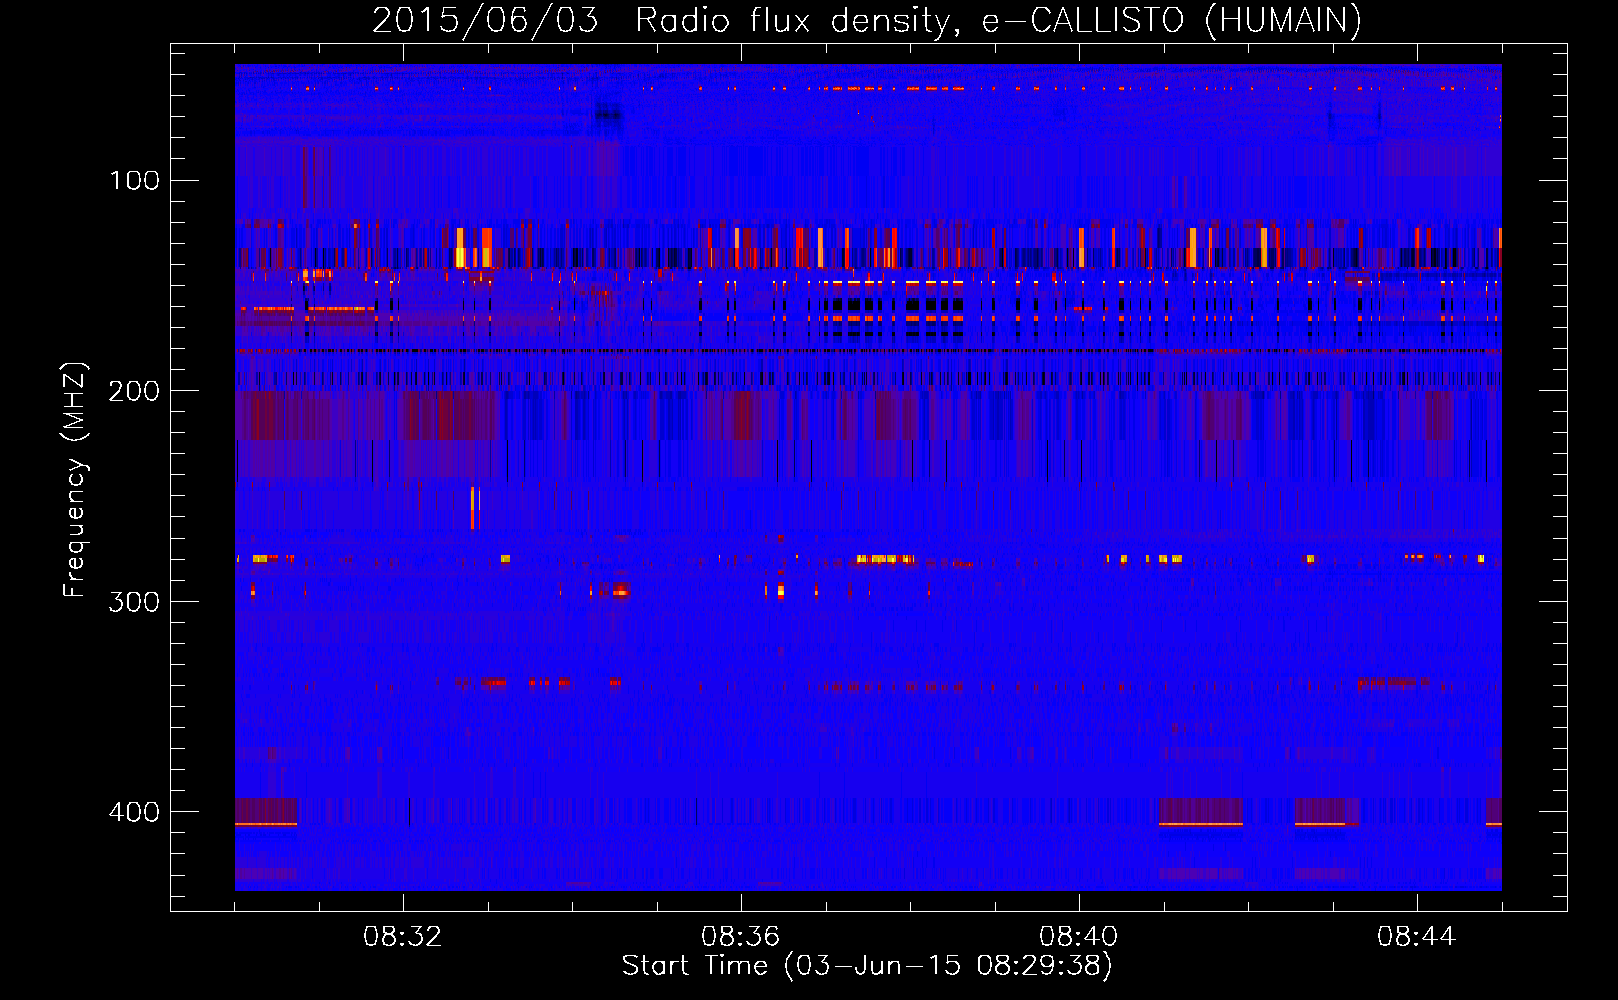
Task: Click the 100 frequency tick label
Action: click(x=134, y=180)
